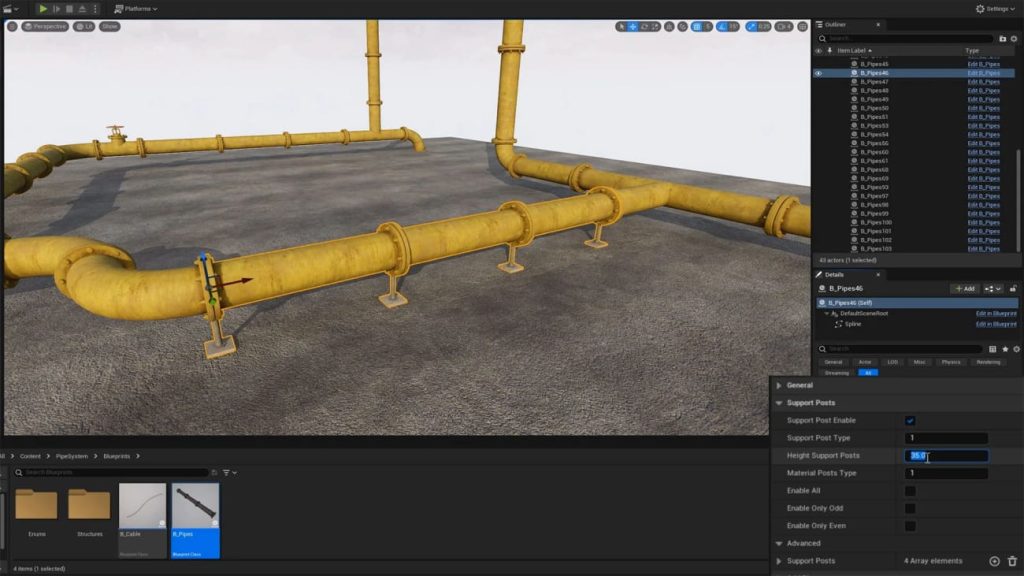This screenshot has width=1024, height=576.
Task: Click Edit in Blueprint next to Spline component
Action: pyautogui.click(x=996, y=324)
